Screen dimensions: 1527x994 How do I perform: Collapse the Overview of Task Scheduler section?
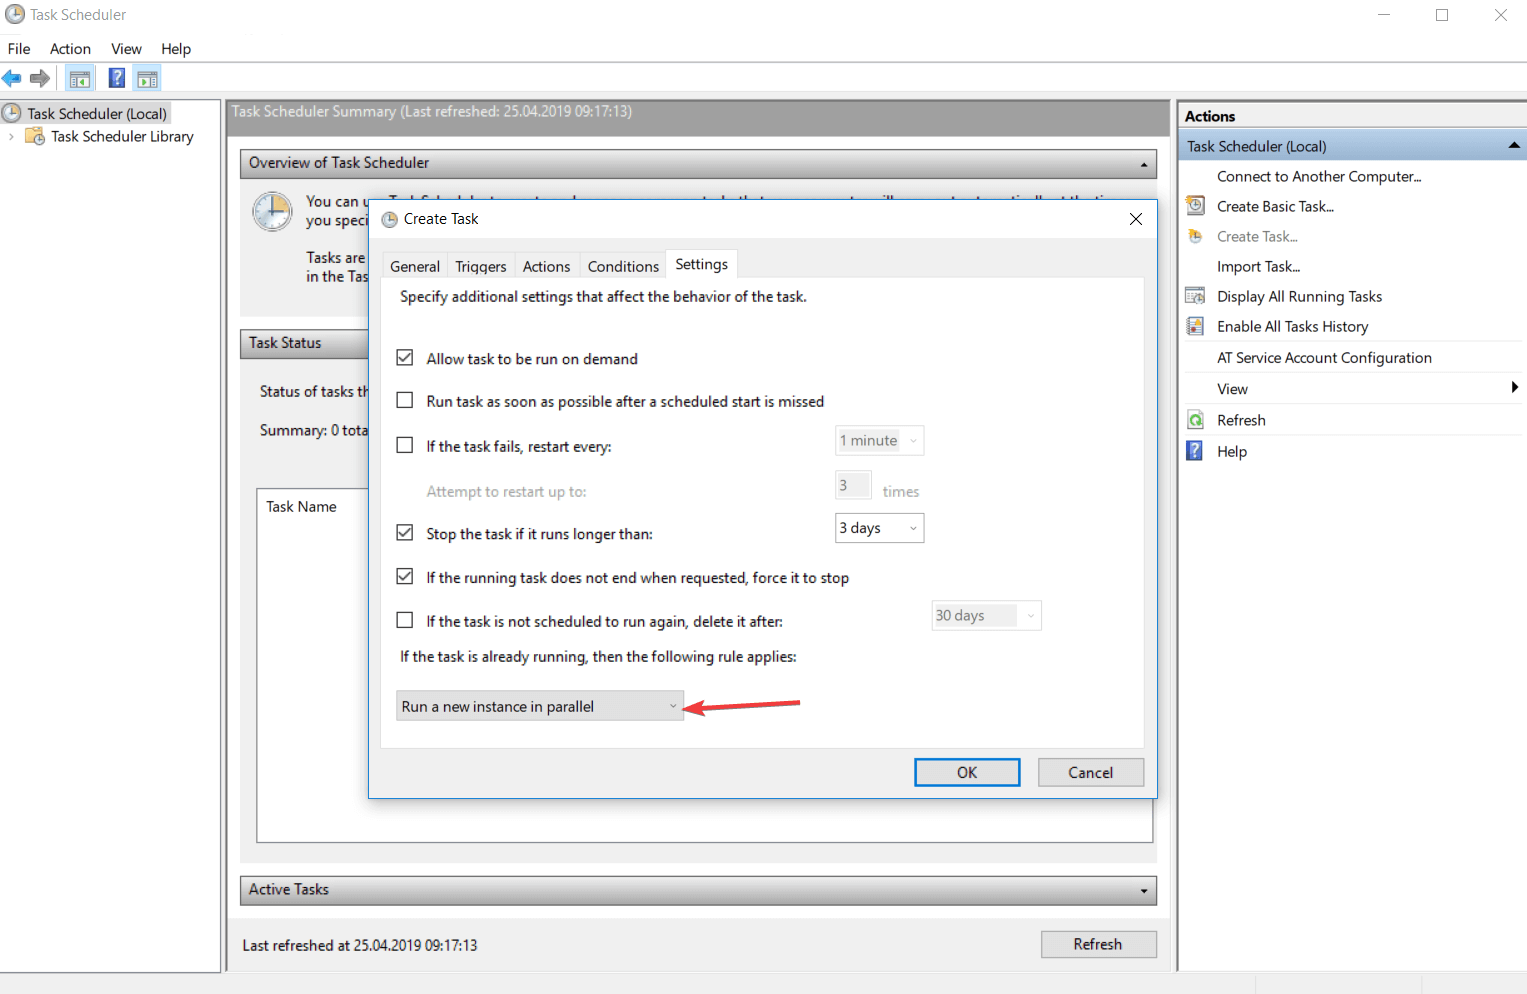(x=1144, y=164)
